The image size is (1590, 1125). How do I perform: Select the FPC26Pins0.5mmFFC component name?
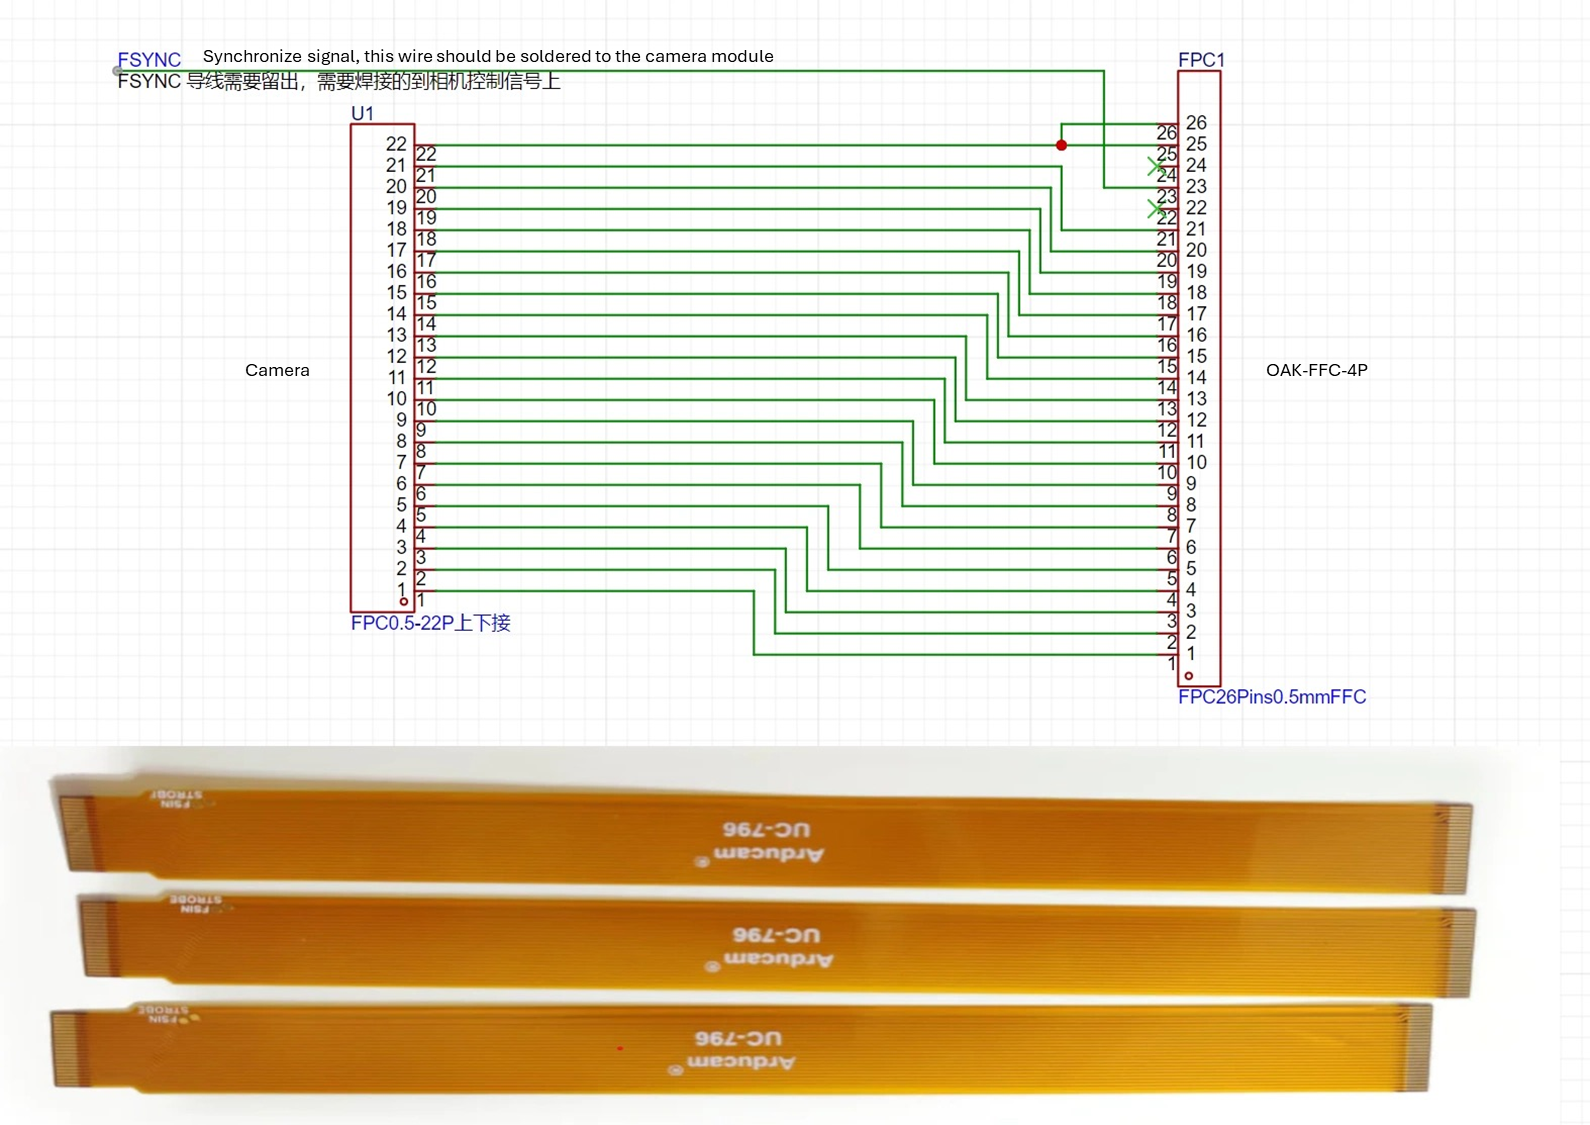(x=1271, y=697)
